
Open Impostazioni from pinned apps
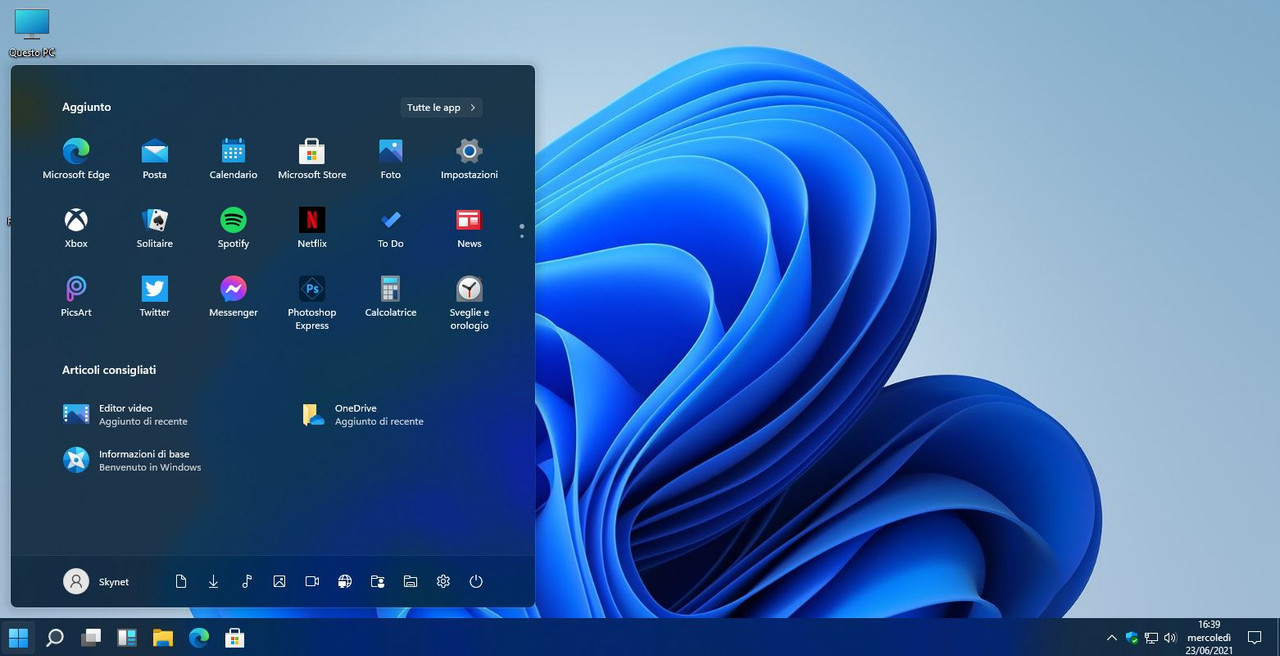point(469,159)
